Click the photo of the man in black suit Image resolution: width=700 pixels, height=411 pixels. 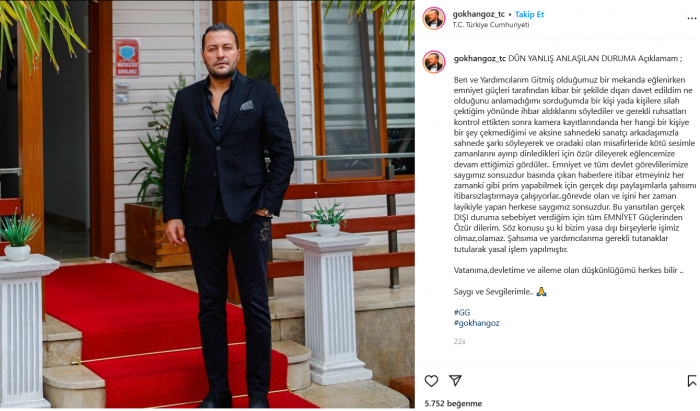(x=207, y=204)
